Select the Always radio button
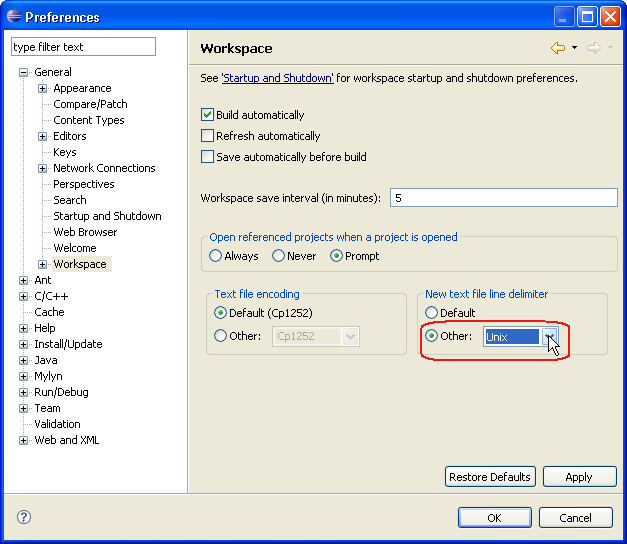This screenshot has width=627, height=544. tap(215, 256)
